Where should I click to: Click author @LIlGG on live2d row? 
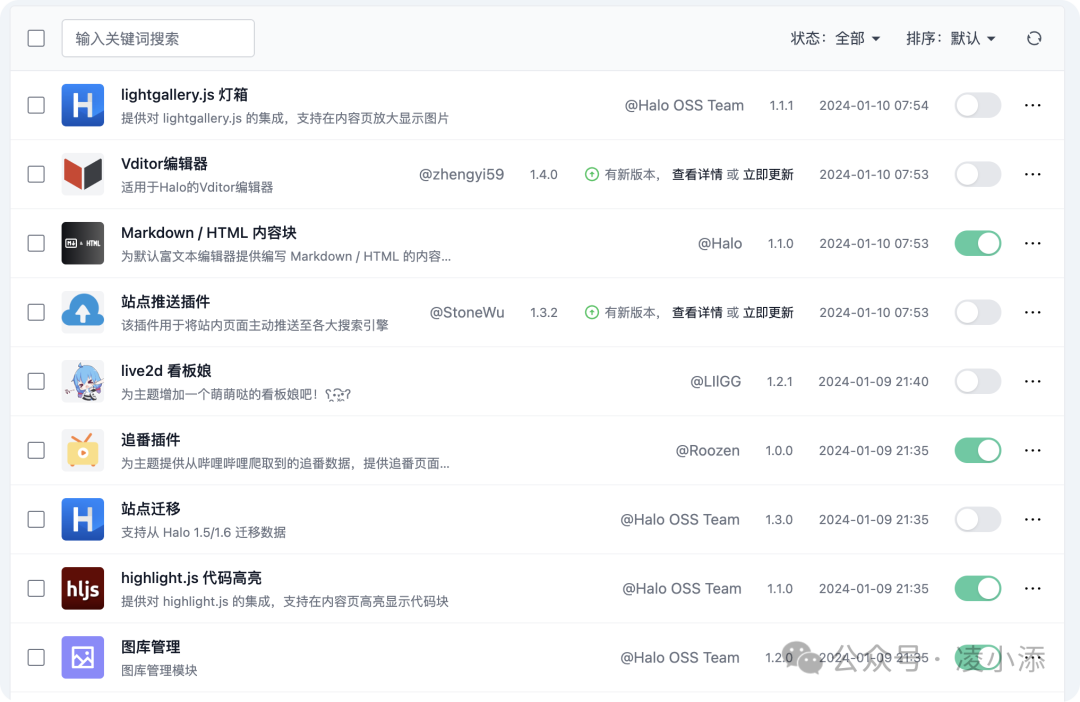716,382
